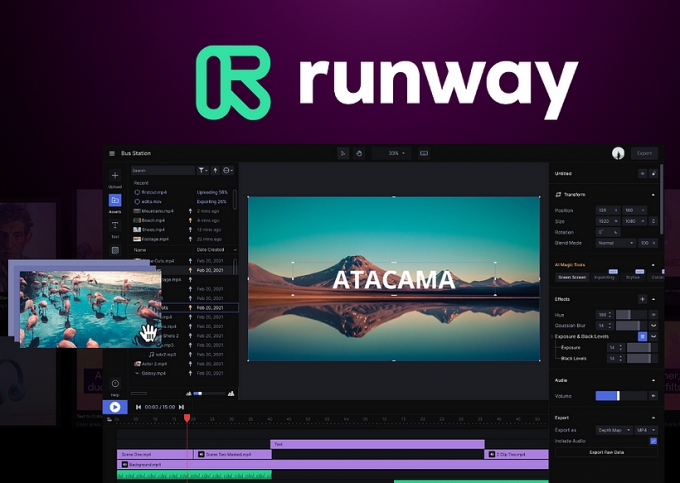Open the zoom percentage dropdown

coord(396,153)
